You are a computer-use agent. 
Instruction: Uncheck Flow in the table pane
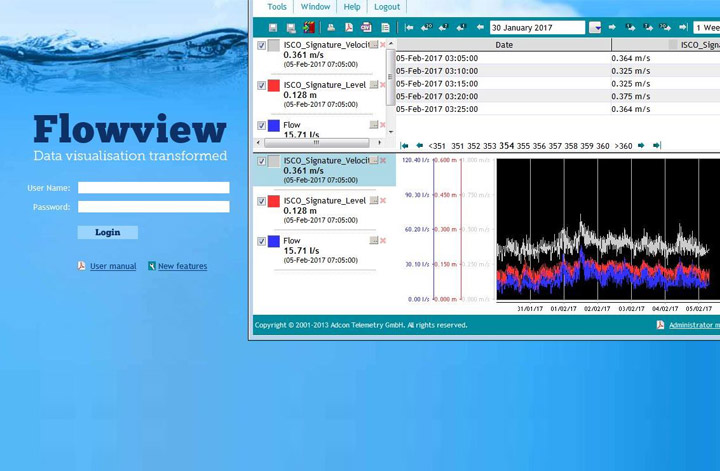tap(261, 125)
